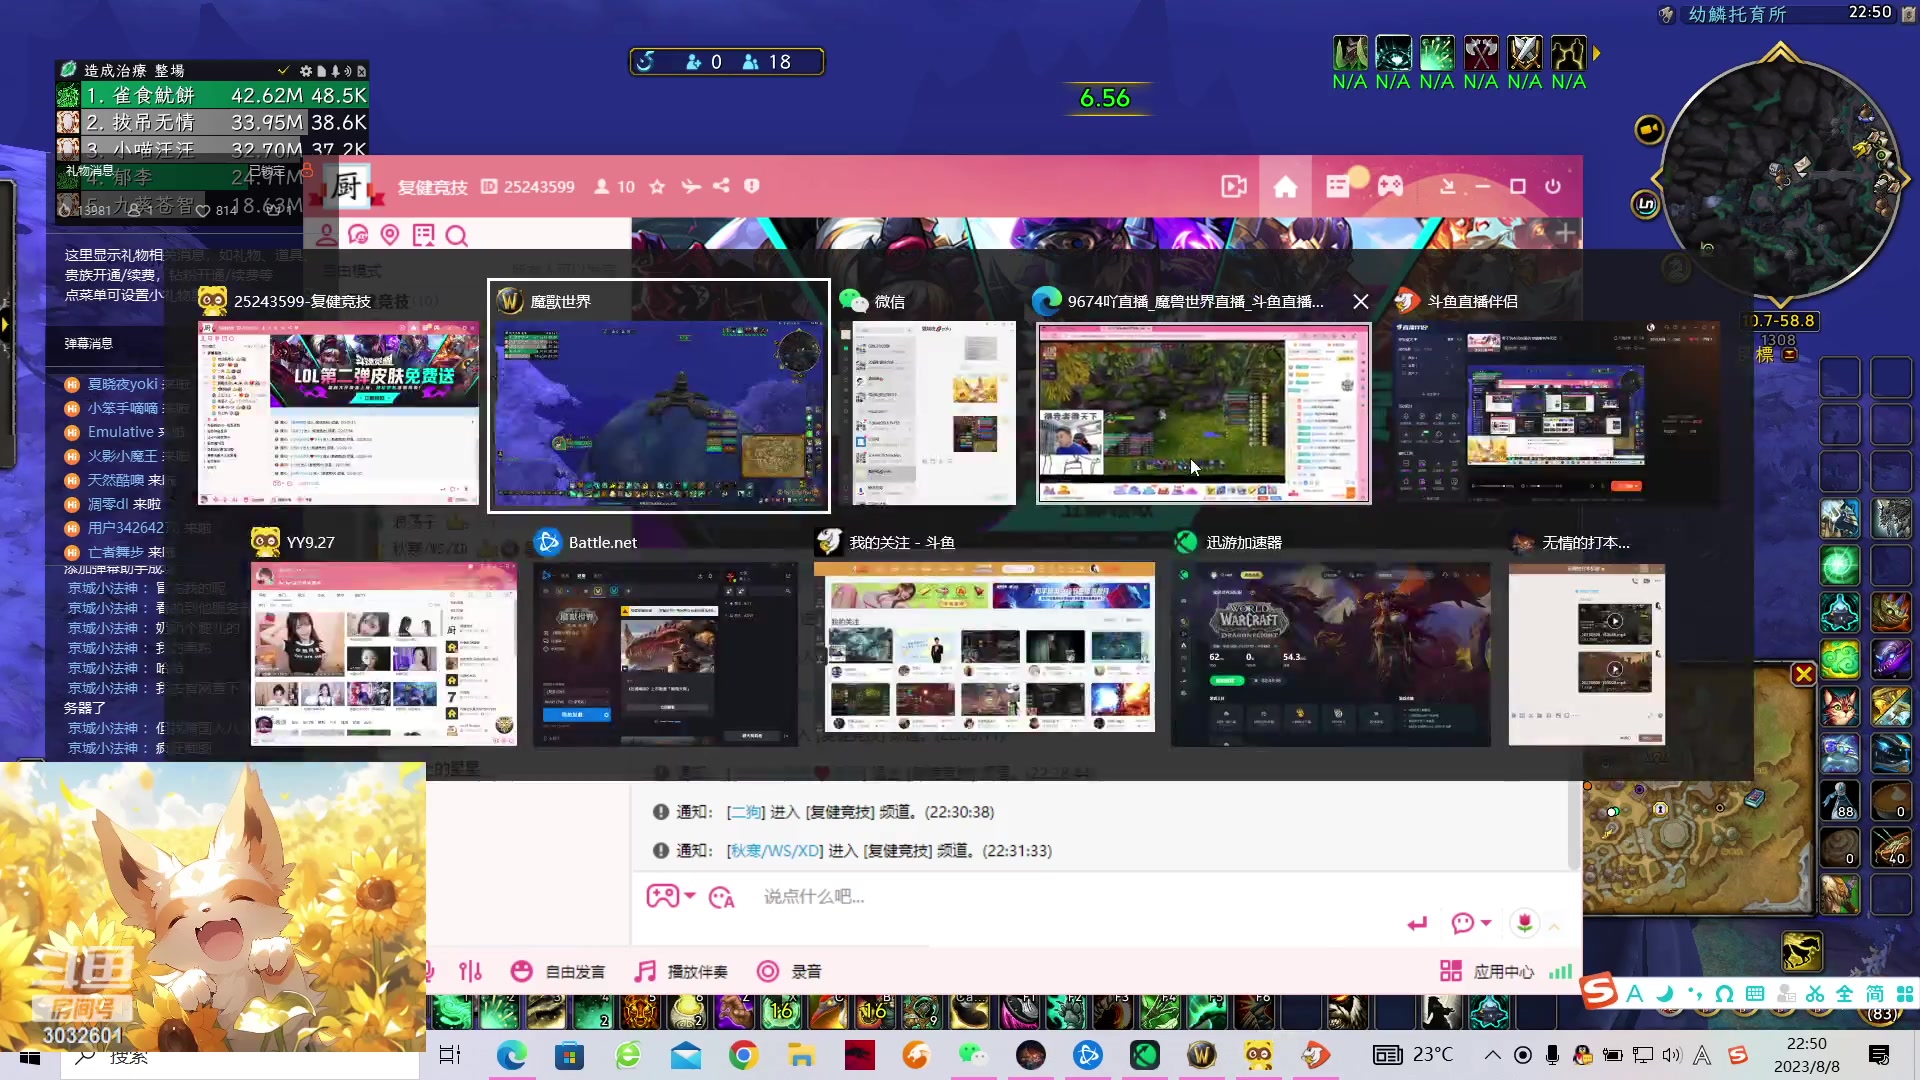Toggle 录音 recording on
This screenshot has width=1920, height=1080.
(x=789, y=971)
